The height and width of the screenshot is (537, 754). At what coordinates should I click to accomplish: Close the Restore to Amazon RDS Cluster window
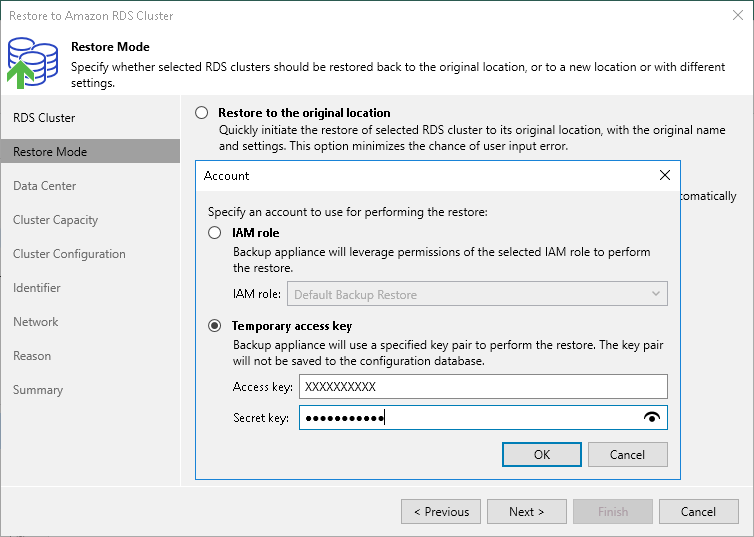738,15
